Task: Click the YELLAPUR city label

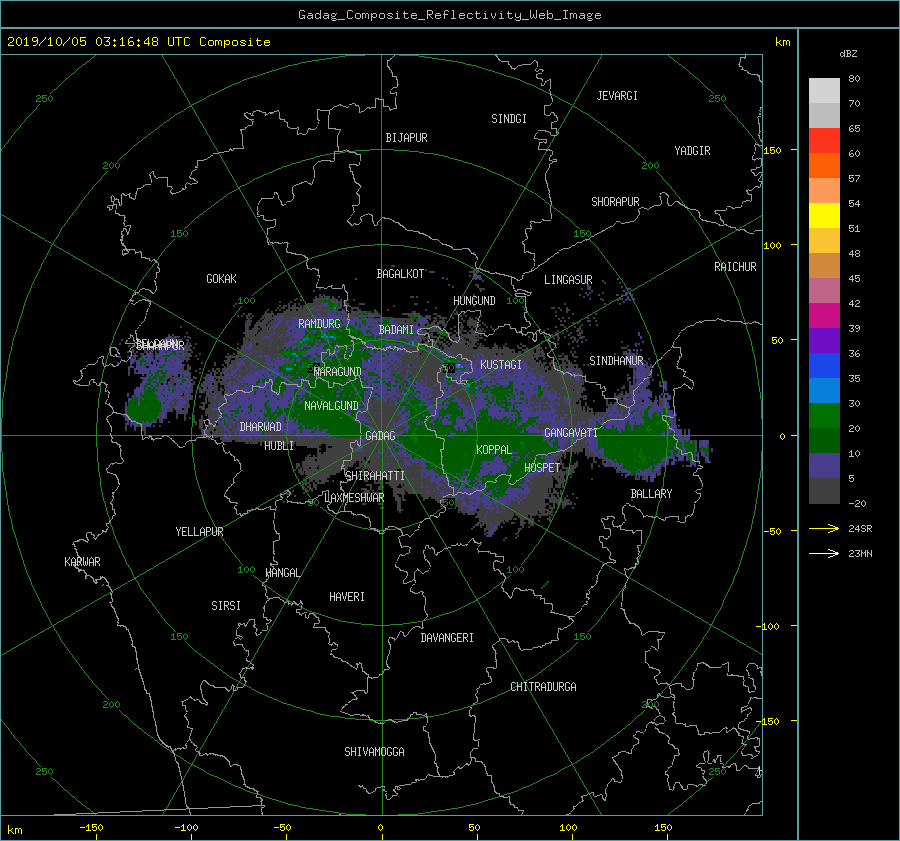Action: pos(199,532)
